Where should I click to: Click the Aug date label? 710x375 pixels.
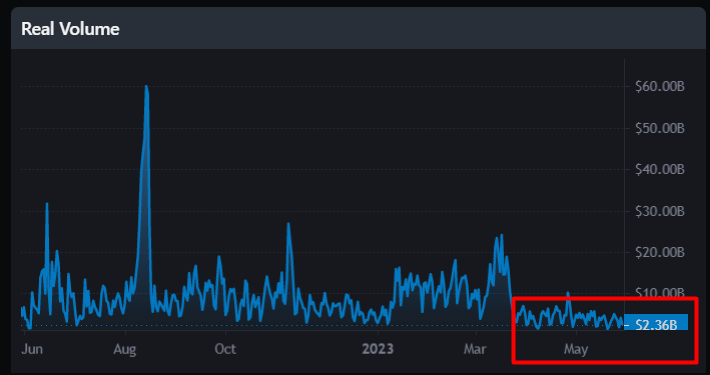click(125, 350)
